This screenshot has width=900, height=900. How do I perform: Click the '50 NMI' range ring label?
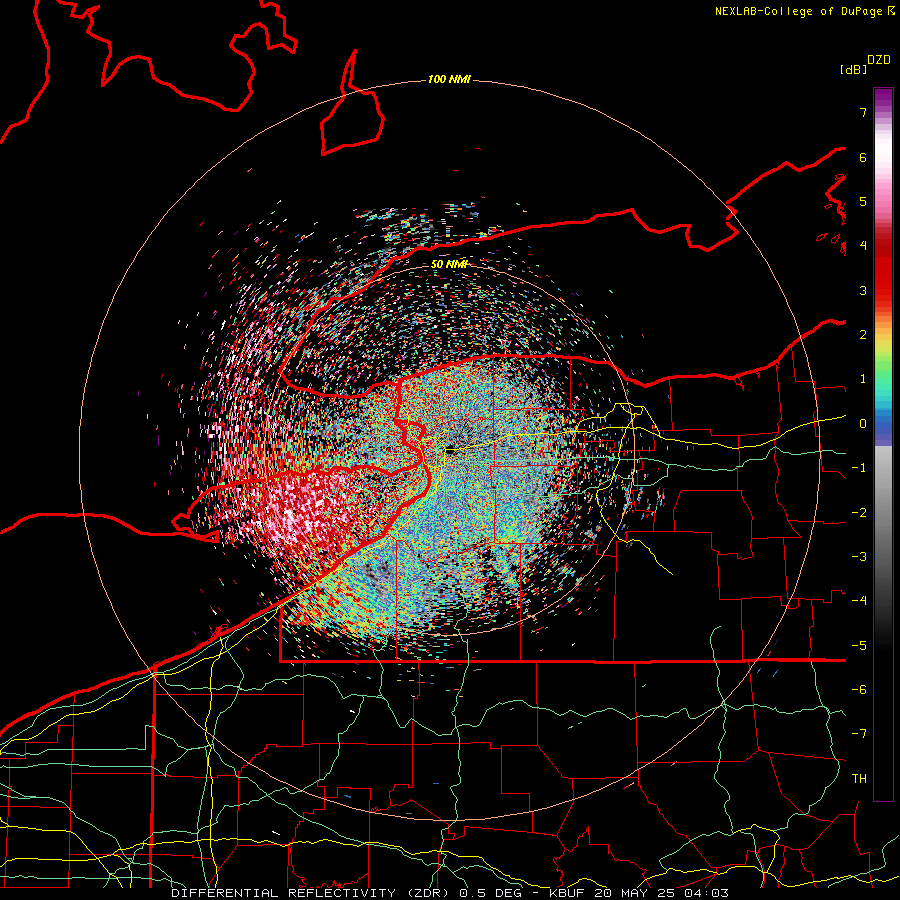pos(449,265)
